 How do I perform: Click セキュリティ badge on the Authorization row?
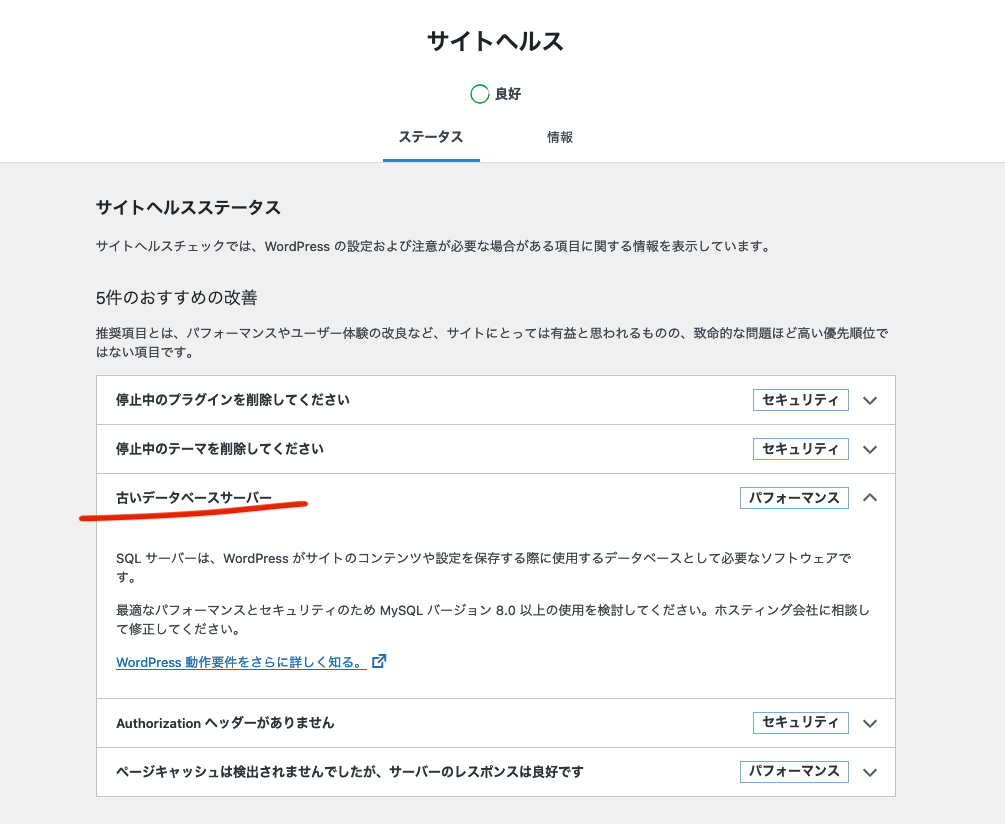click(x=800, y=723)
